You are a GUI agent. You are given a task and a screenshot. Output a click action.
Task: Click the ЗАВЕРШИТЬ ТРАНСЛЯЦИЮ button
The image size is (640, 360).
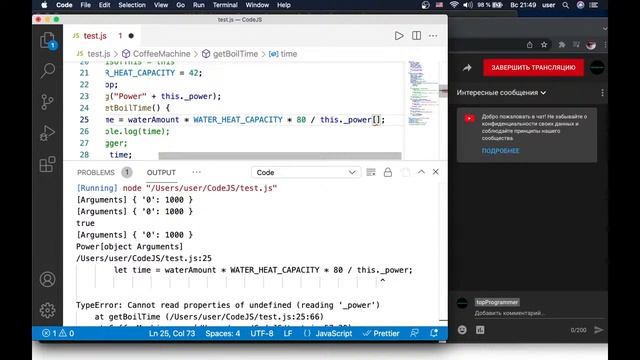[x=533, y=68]
